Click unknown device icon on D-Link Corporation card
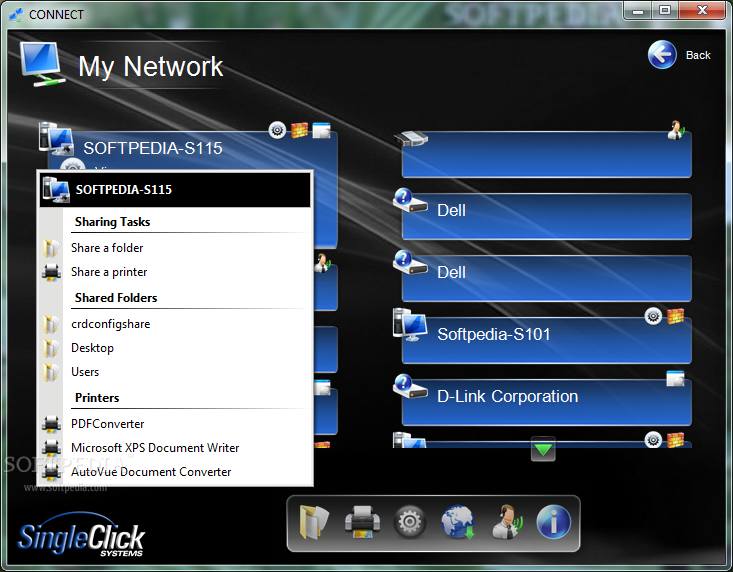 410,386
